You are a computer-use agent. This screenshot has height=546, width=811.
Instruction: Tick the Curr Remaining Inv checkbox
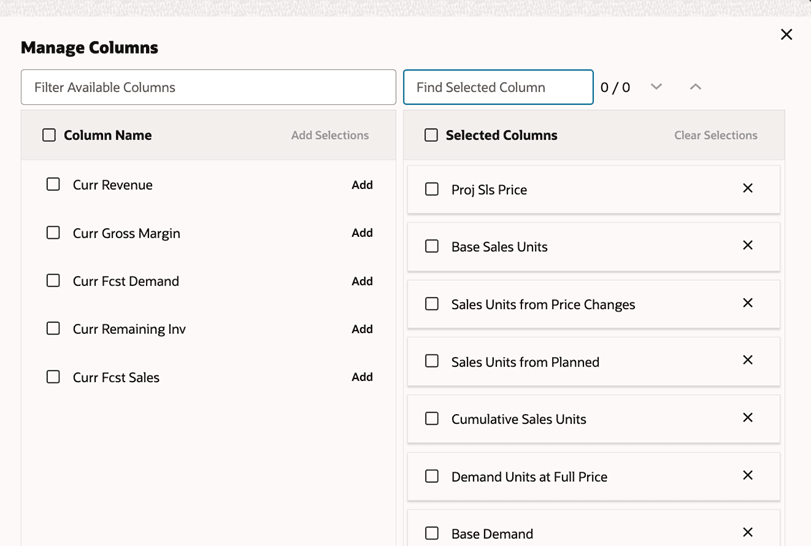coord(53,329)
